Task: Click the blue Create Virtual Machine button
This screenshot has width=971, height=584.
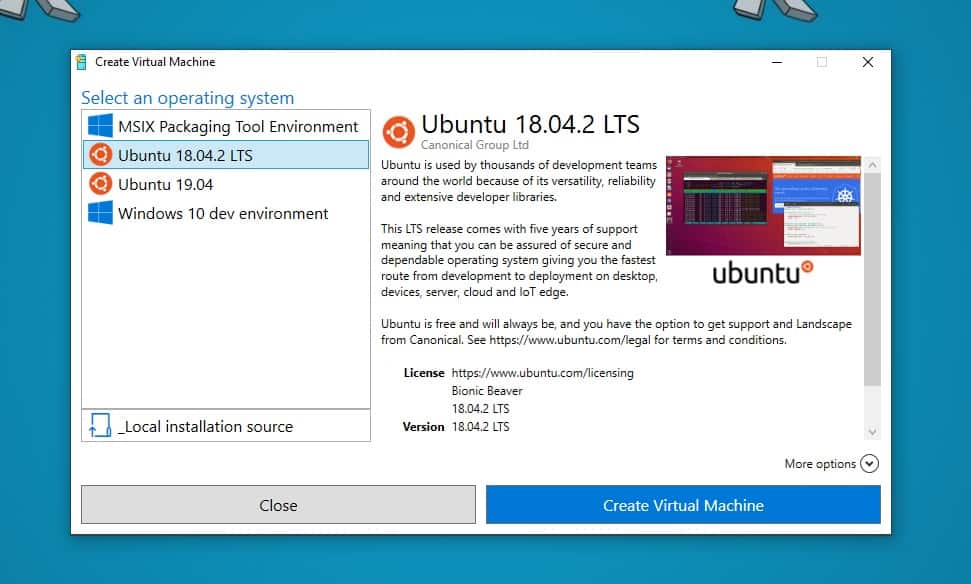Action: (x=683, y=505)
